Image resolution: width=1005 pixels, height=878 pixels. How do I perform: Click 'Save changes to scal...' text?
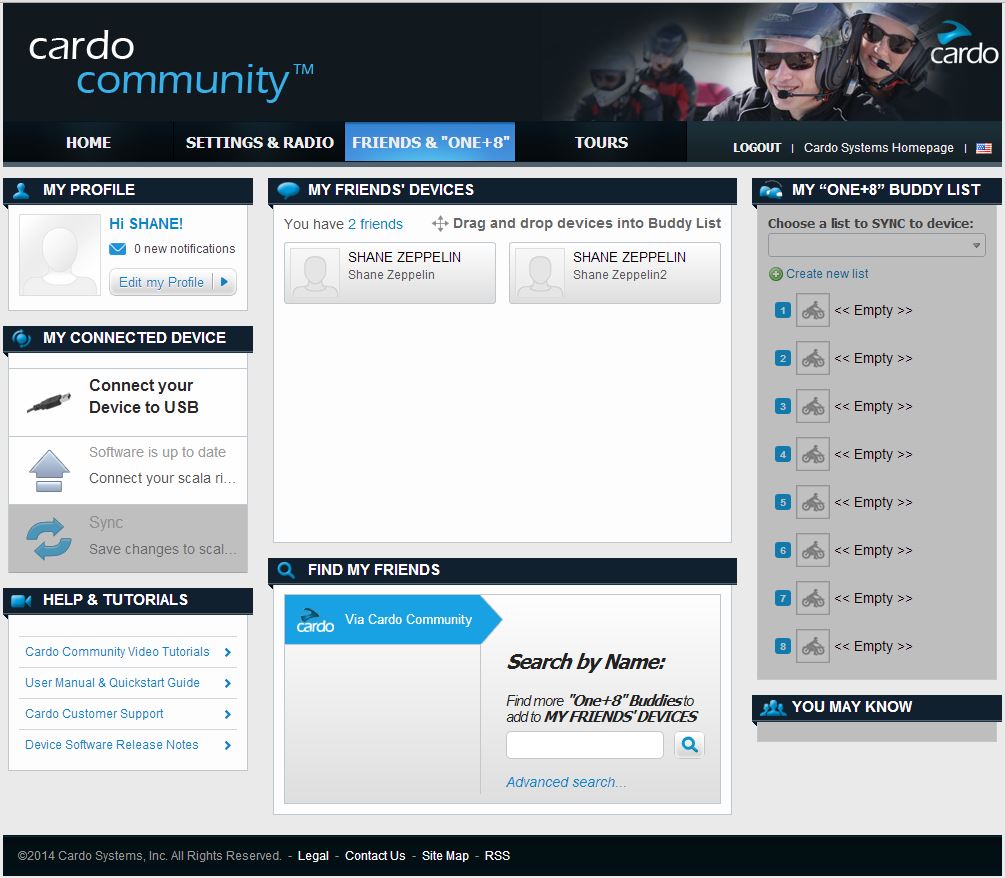point(163,549)
